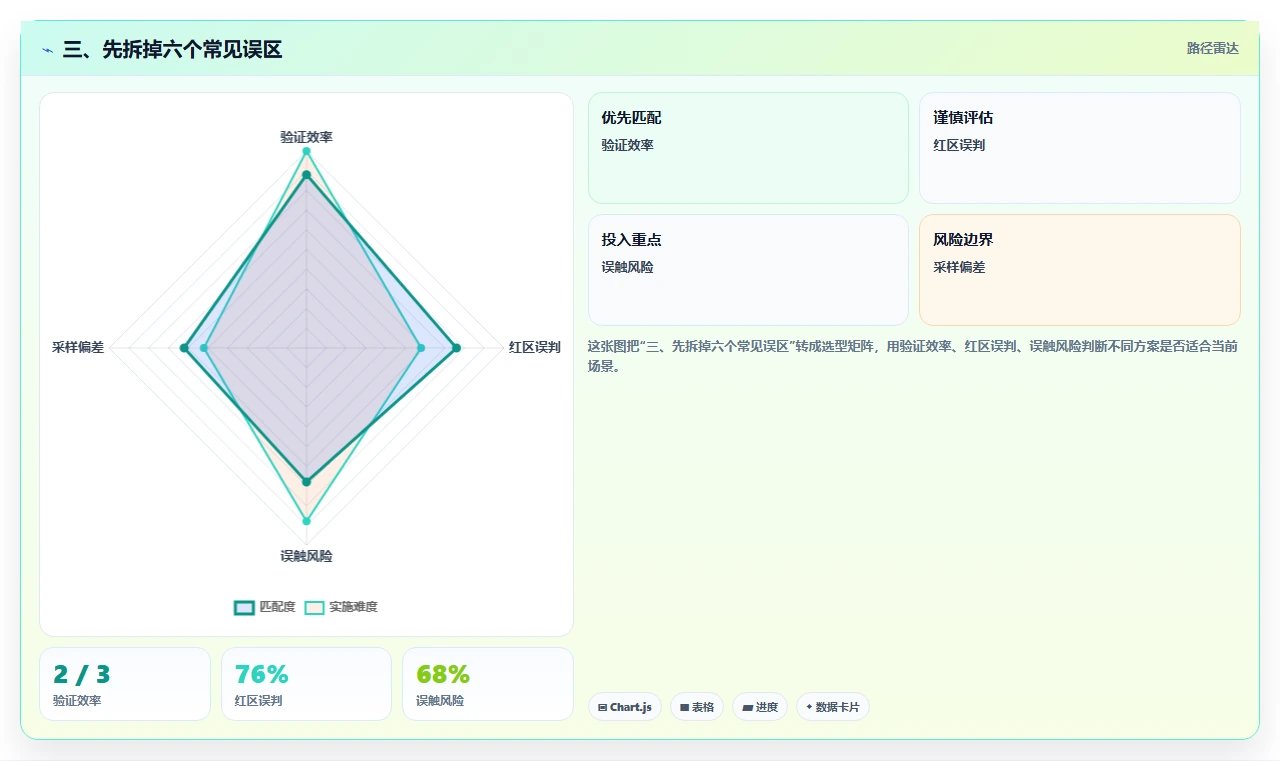The width and height of the screenshot is (1280, 761).
Task: Click the 进度 tag chip
Action: (760, 707)
